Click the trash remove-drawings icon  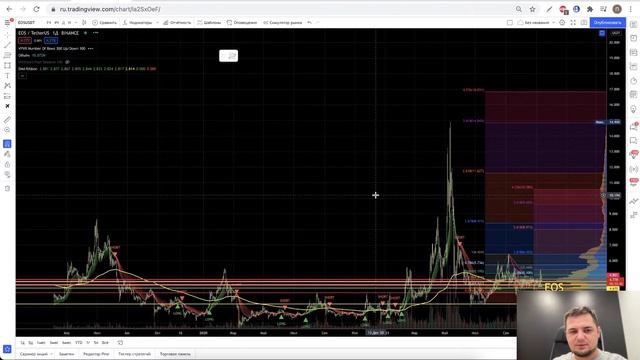pyautogui.click(x=7, y=189)
